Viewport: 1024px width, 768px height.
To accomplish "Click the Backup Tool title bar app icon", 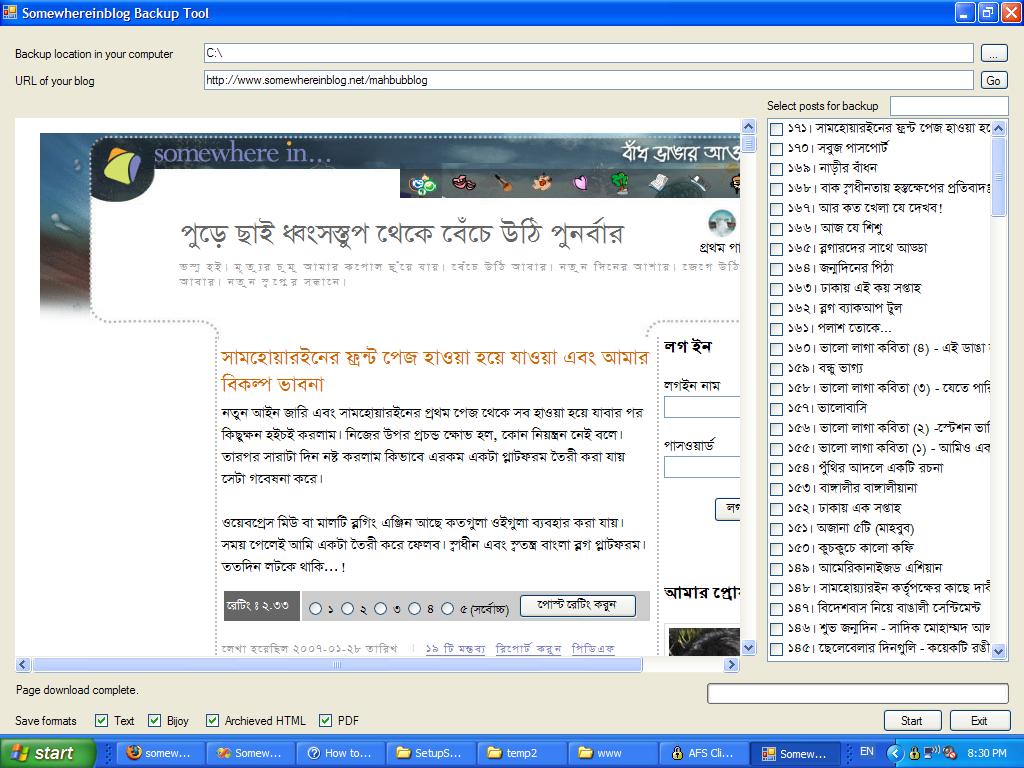I will 9,12.
